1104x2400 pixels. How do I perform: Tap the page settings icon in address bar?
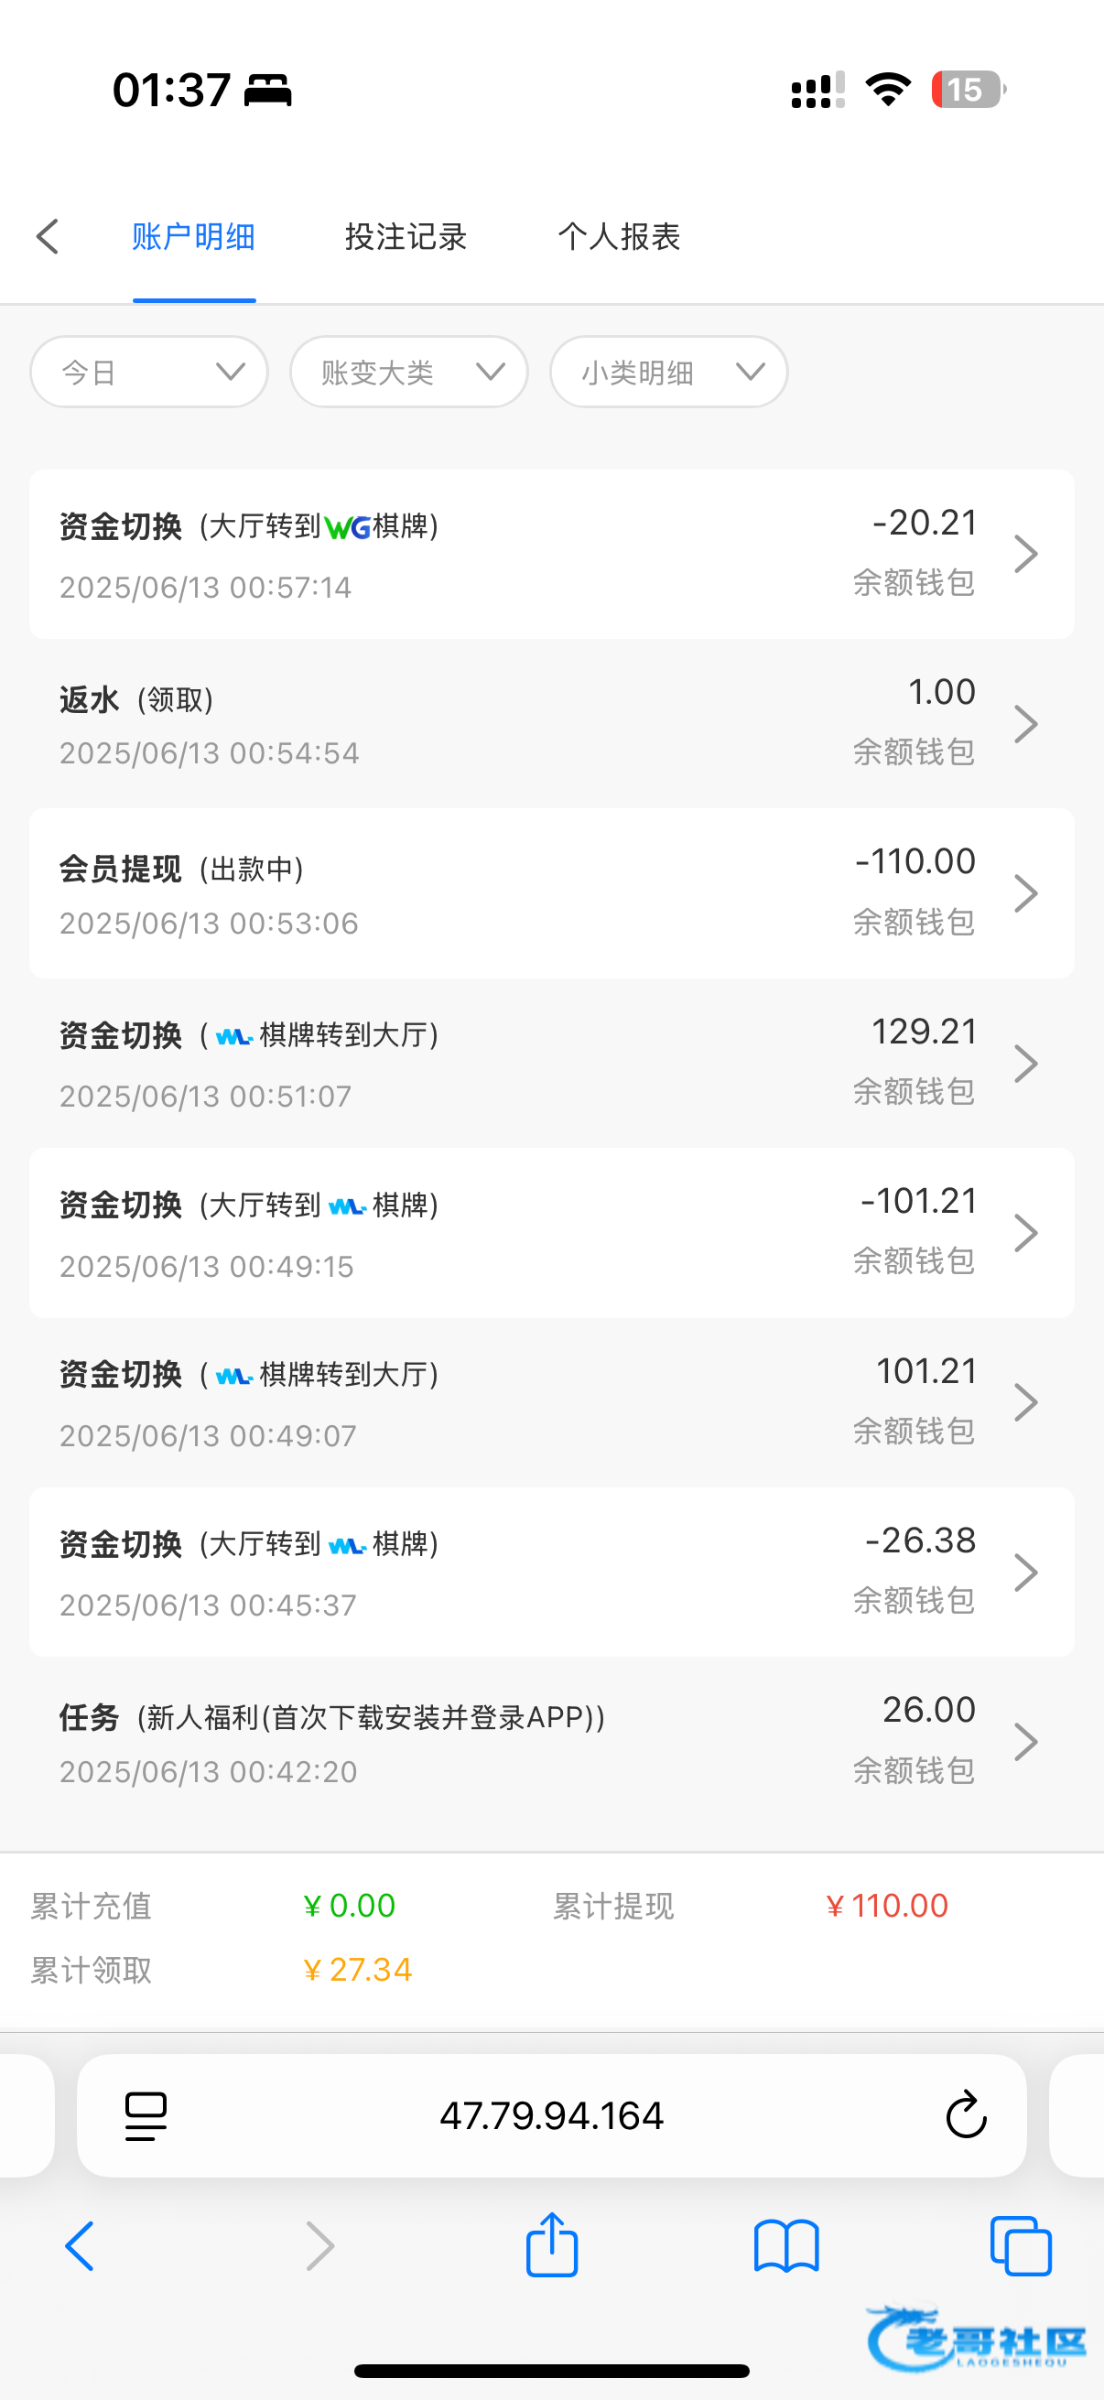pos(146,2115)
